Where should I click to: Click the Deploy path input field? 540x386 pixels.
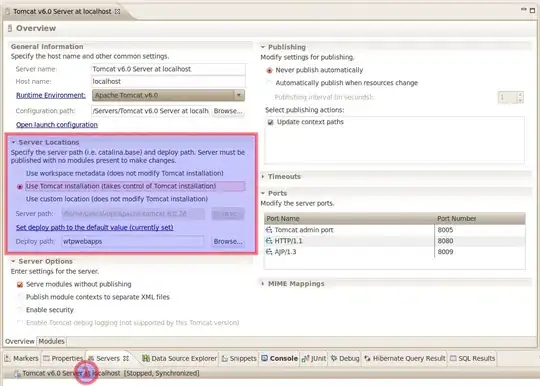[x=133, y=241]
